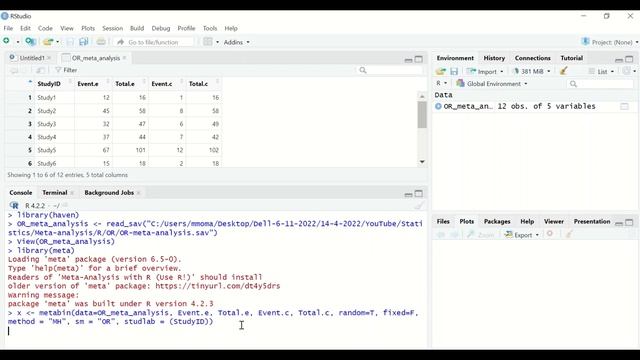Image resolution: width=640 pixels, height=360 pixels.
Task: Open the List view dropdown
Action: click(602, 71)
